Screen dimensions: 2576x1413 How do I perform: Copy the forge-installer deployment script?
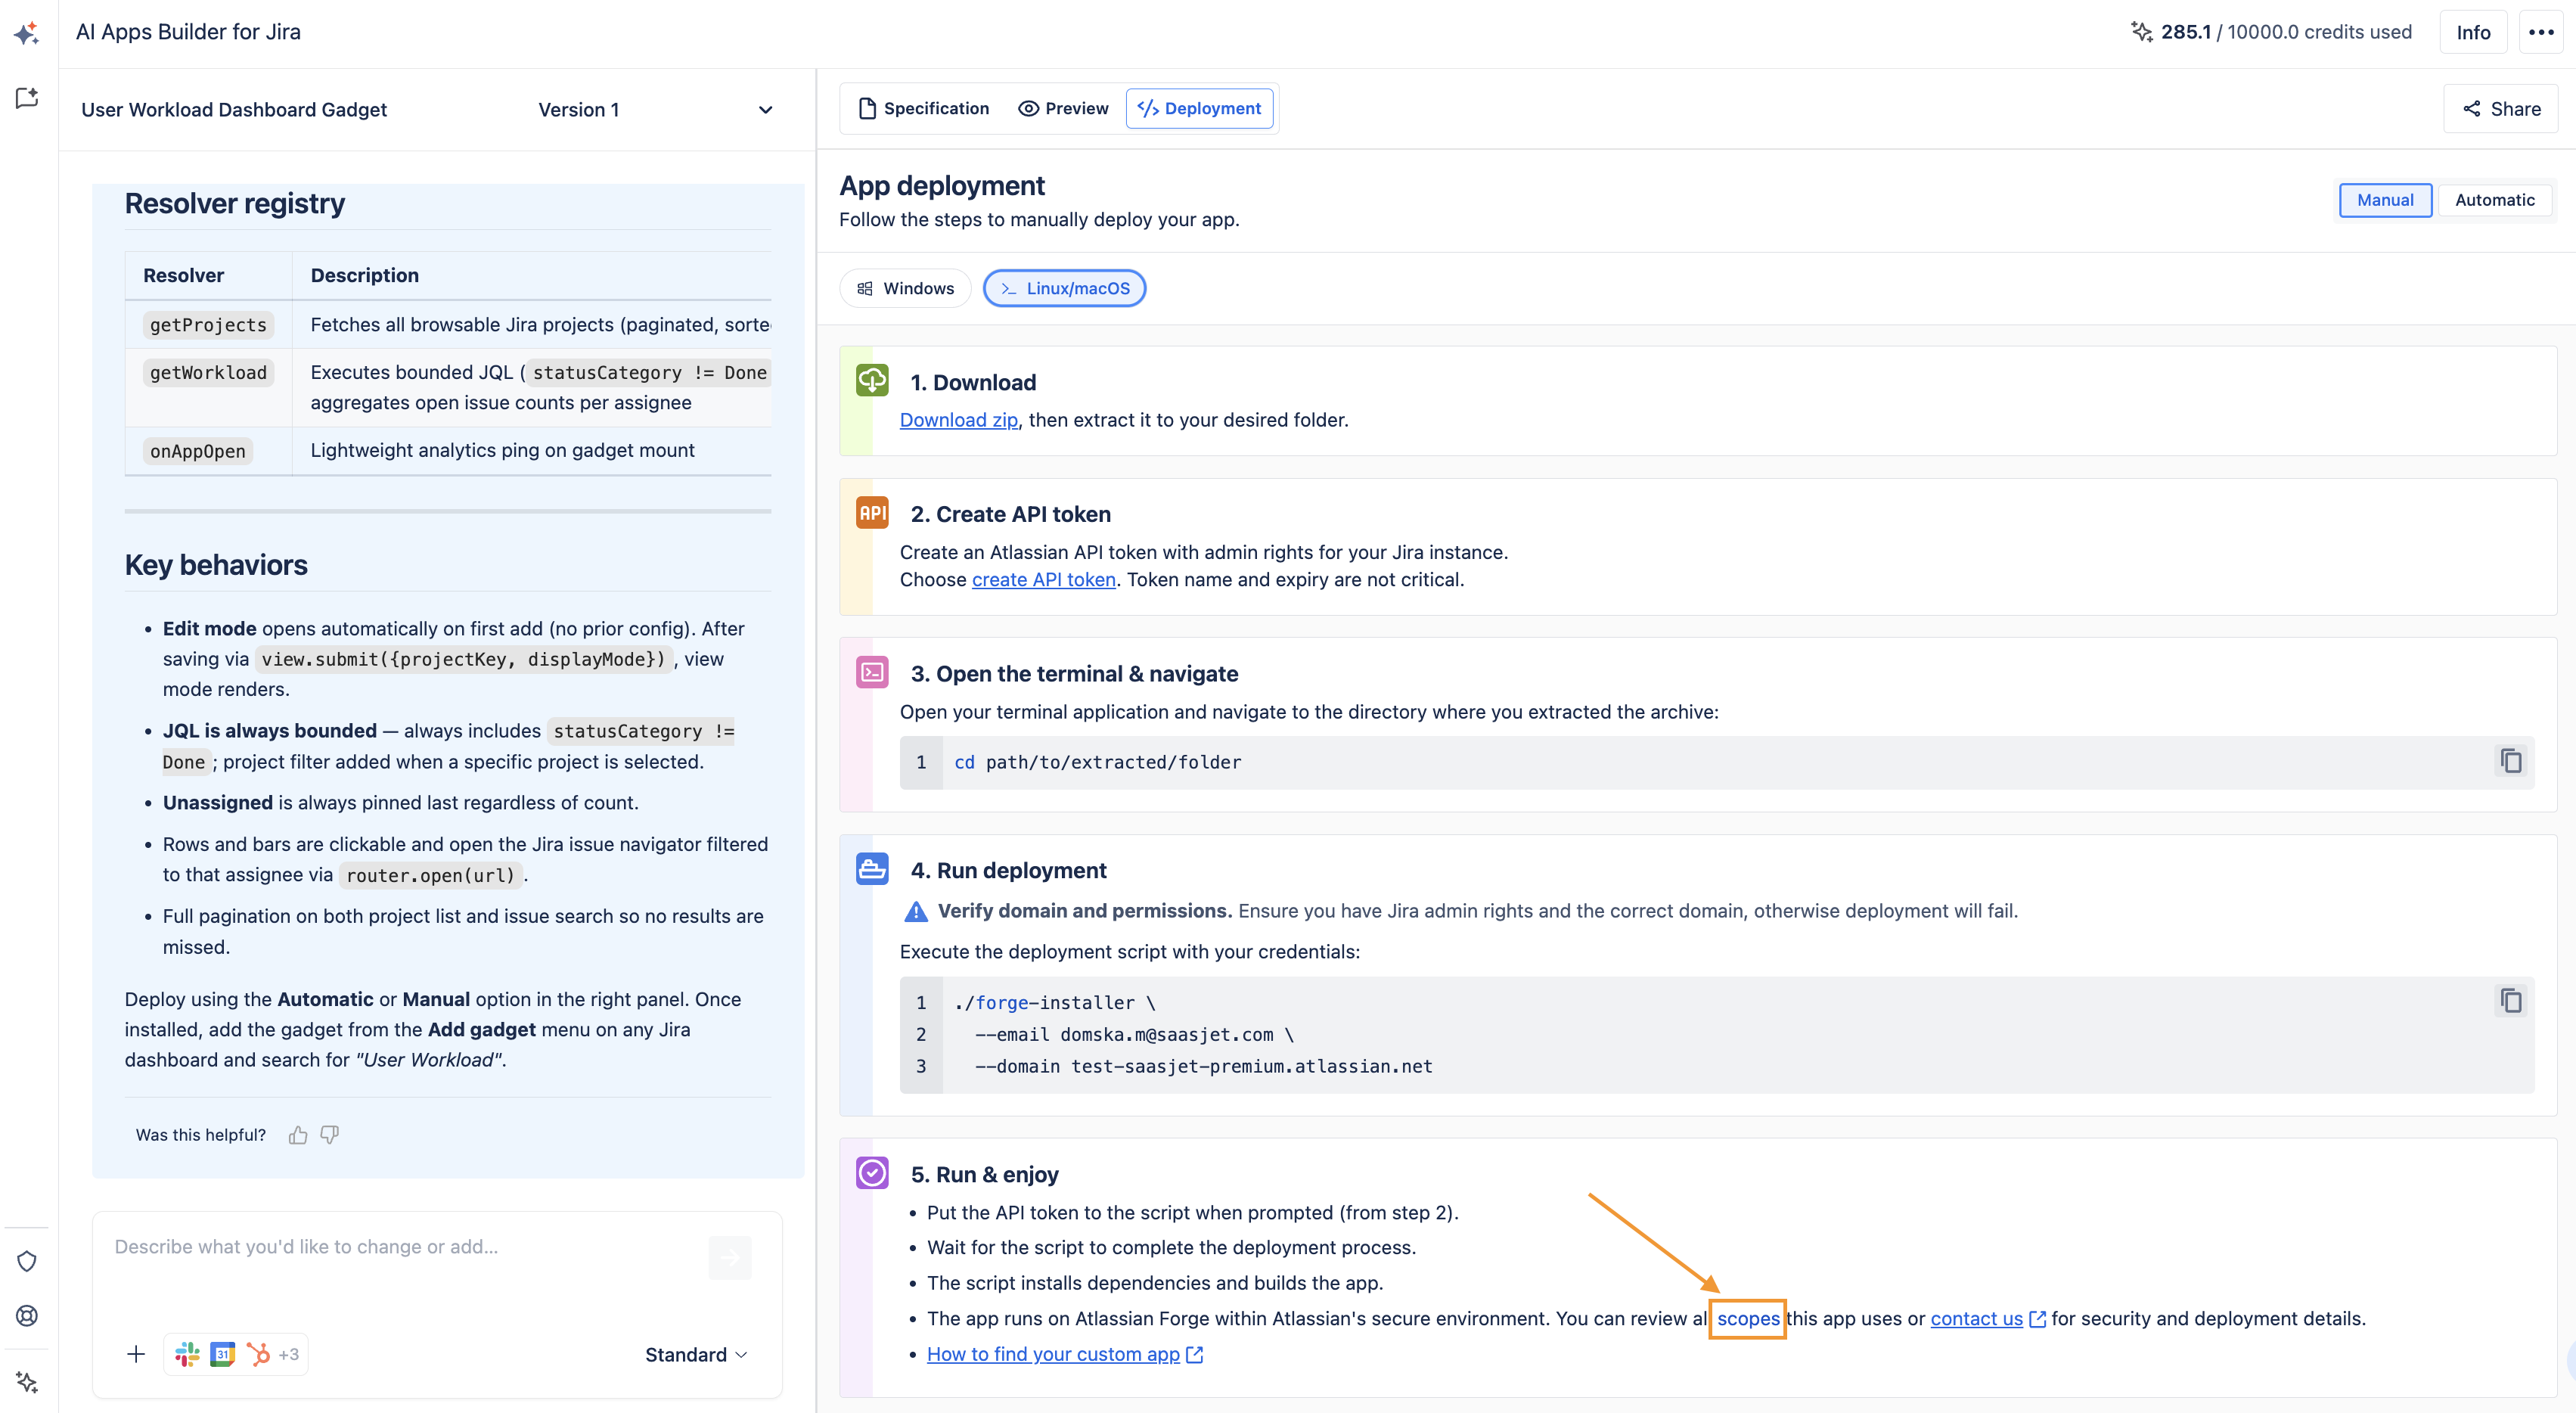pos(2510,1001)
